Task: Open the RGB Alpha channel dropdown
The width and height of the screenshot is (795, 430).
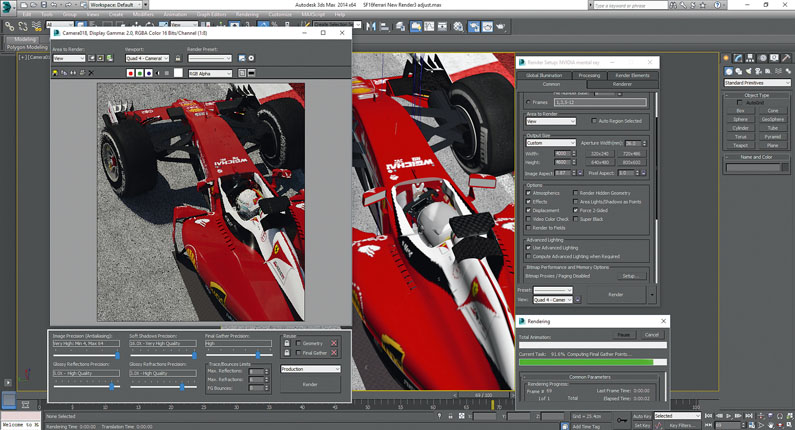Action: pyautogui.click(x=210, y=74)
